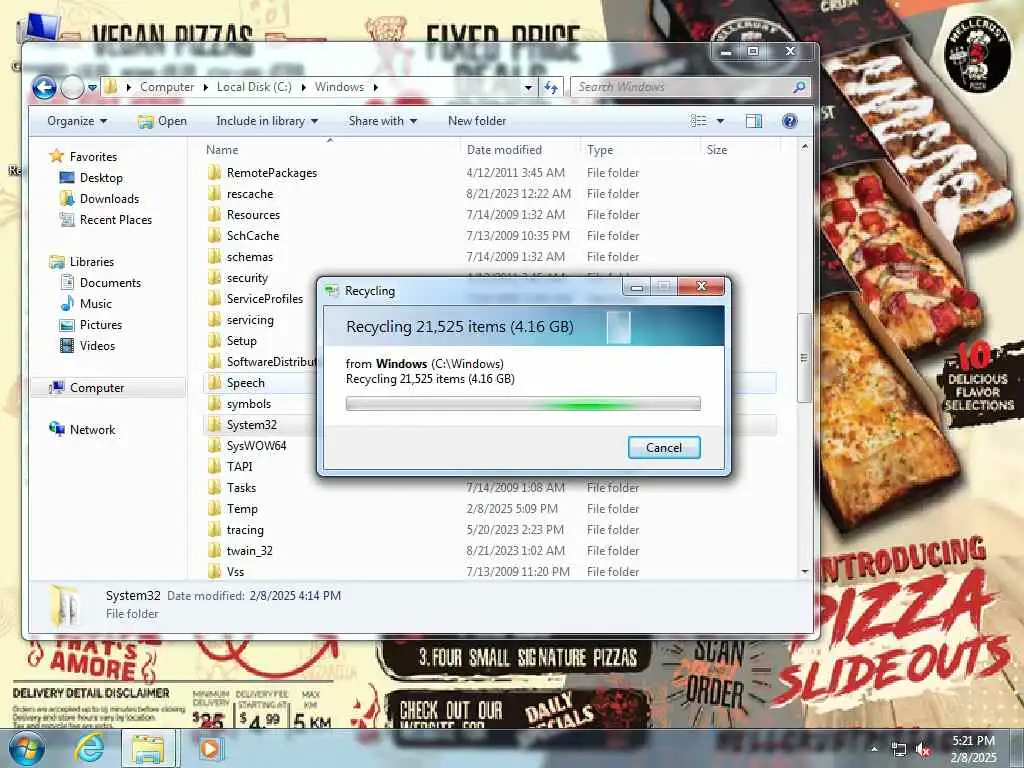Click the search magnifier icon
Viewport: 1024px width, 768px height.
click(x=799, y=87)
